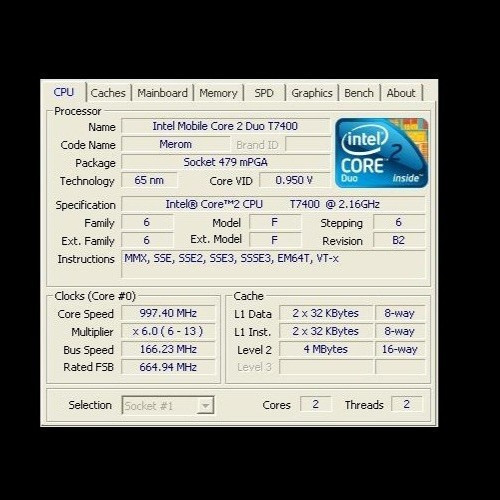The width and height of the screenshot is (500, 500).
Task: Open the SPD tab
Action: coord(264,93)
